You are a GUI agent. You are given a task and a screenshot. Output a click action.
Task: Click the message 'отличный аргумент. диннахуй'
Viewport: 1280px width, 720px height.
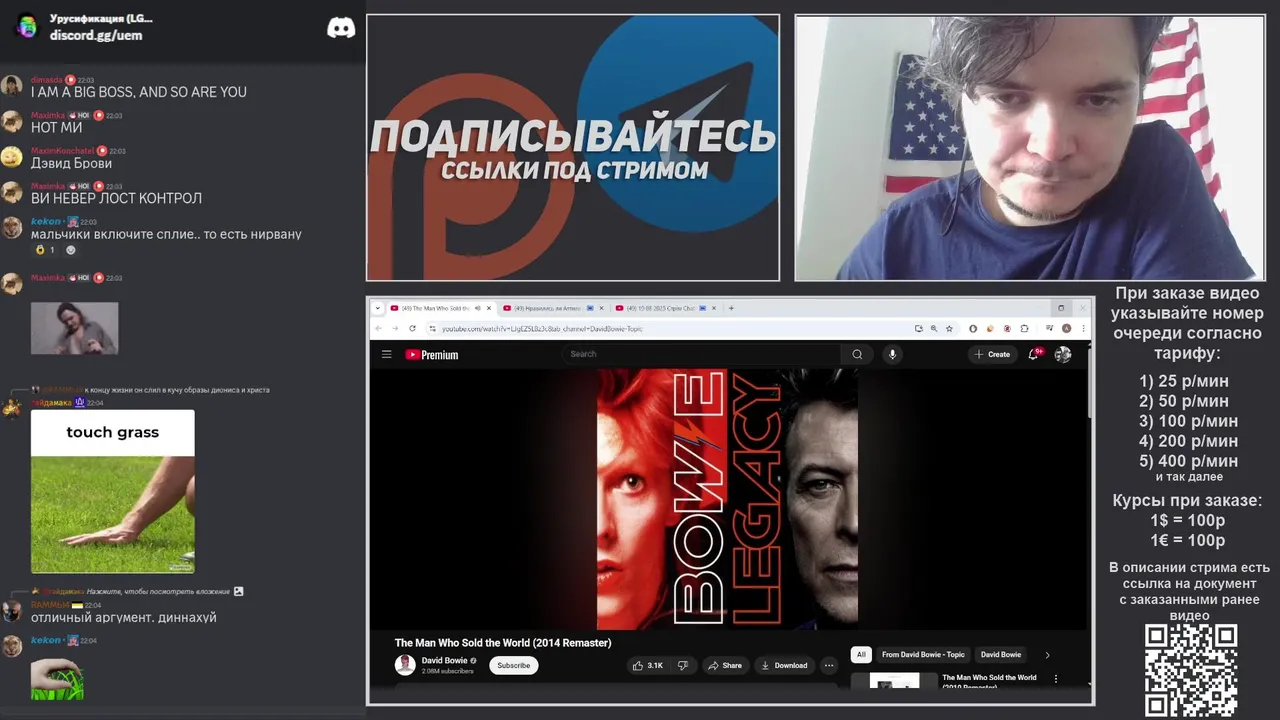coord(123,617)
